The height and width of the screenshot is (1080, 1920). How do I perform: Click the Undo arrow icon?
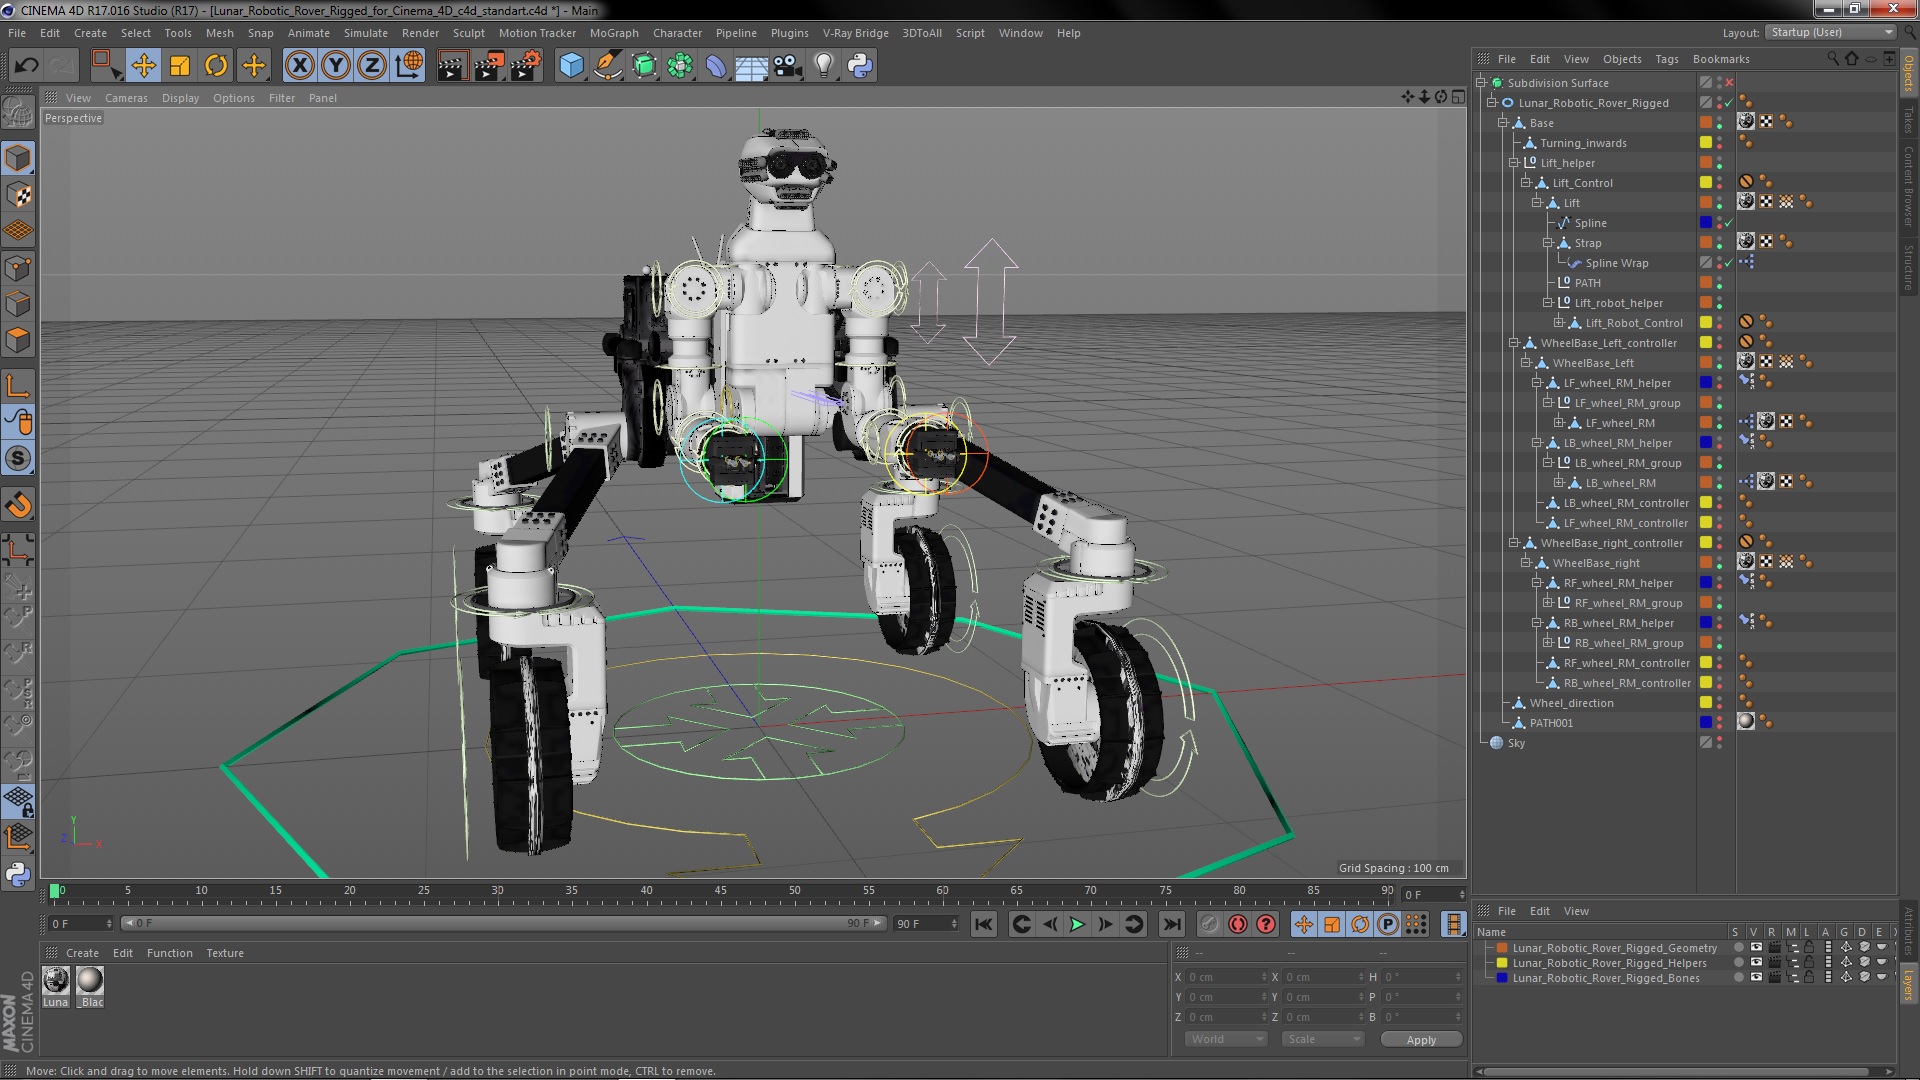coord(26,66)
